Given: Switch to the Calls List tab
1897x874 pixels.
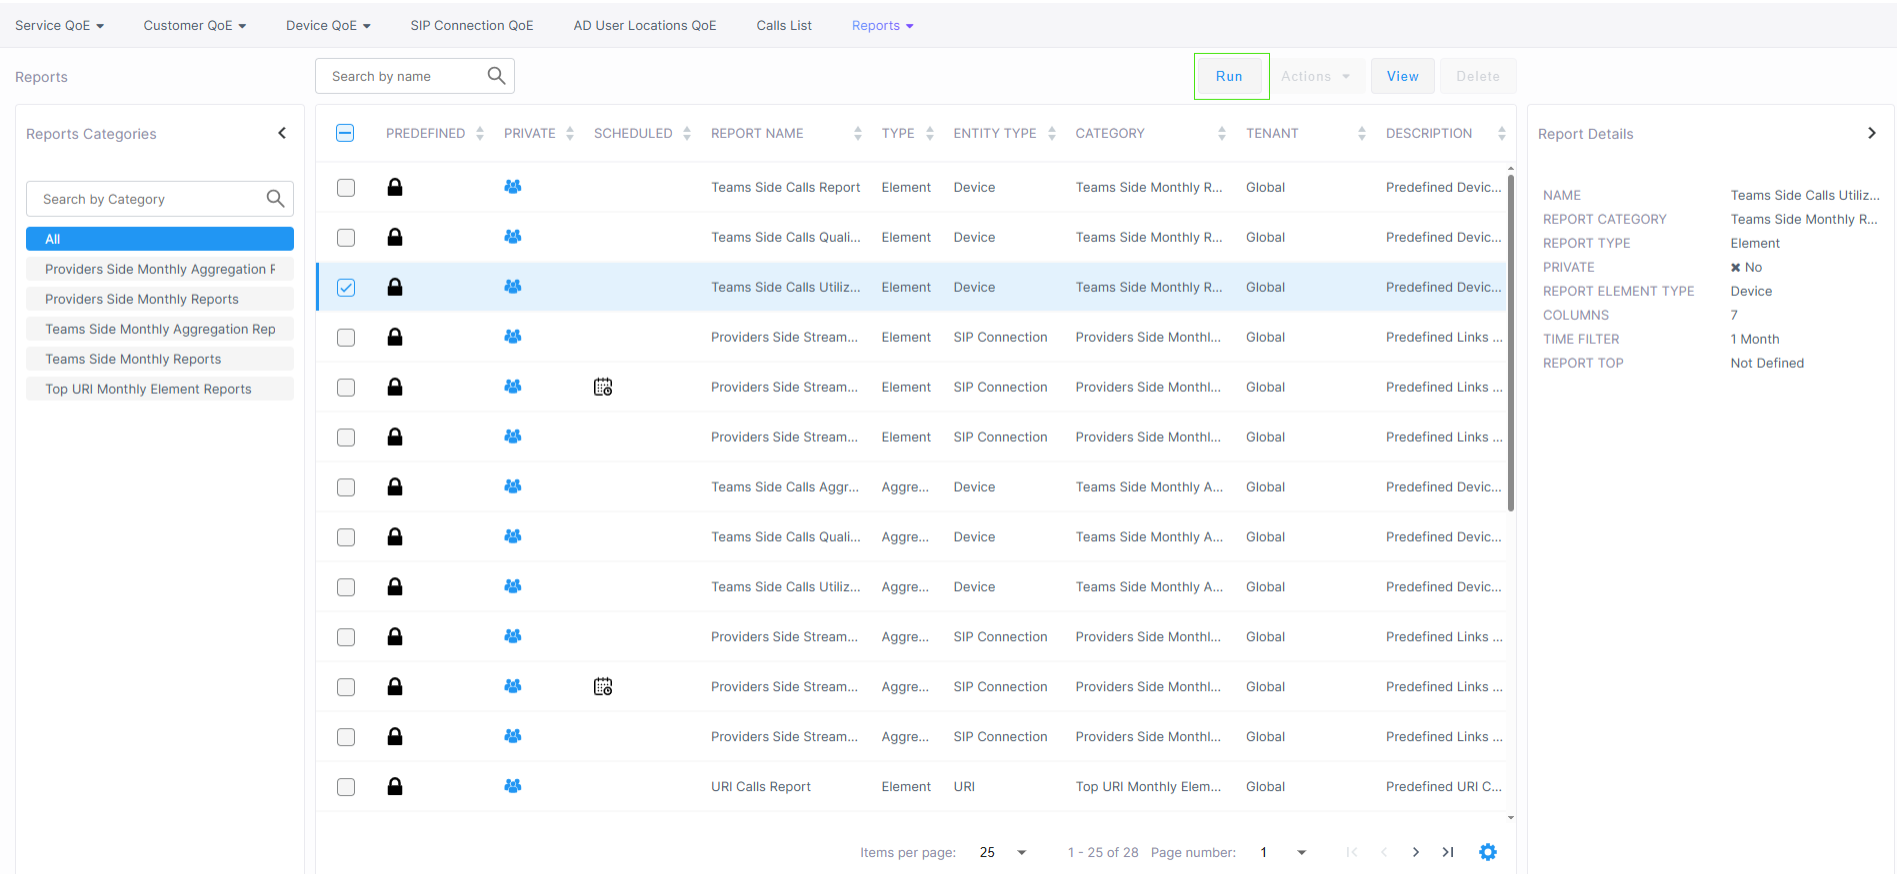Looking at the screenshot, I should (783, 25).
